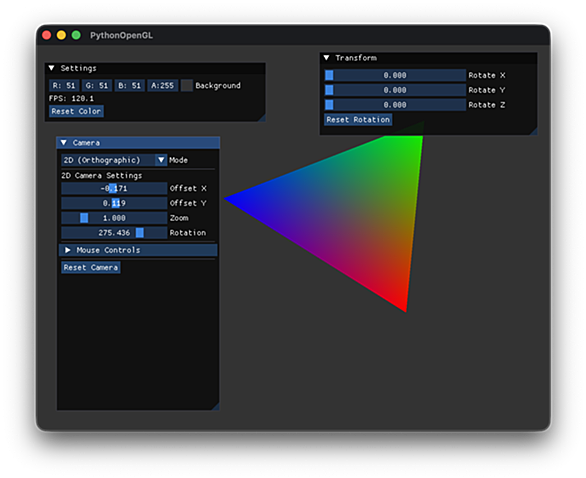This screenshot has height=478, width=586.
Task: Click the A:255 alpha value field
Action: (x=163, y=86)
